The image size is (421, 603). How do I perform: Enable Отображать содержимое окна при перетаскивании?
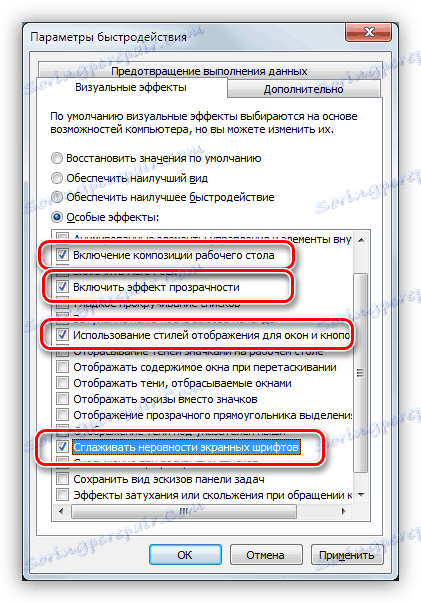pos(62,367)
